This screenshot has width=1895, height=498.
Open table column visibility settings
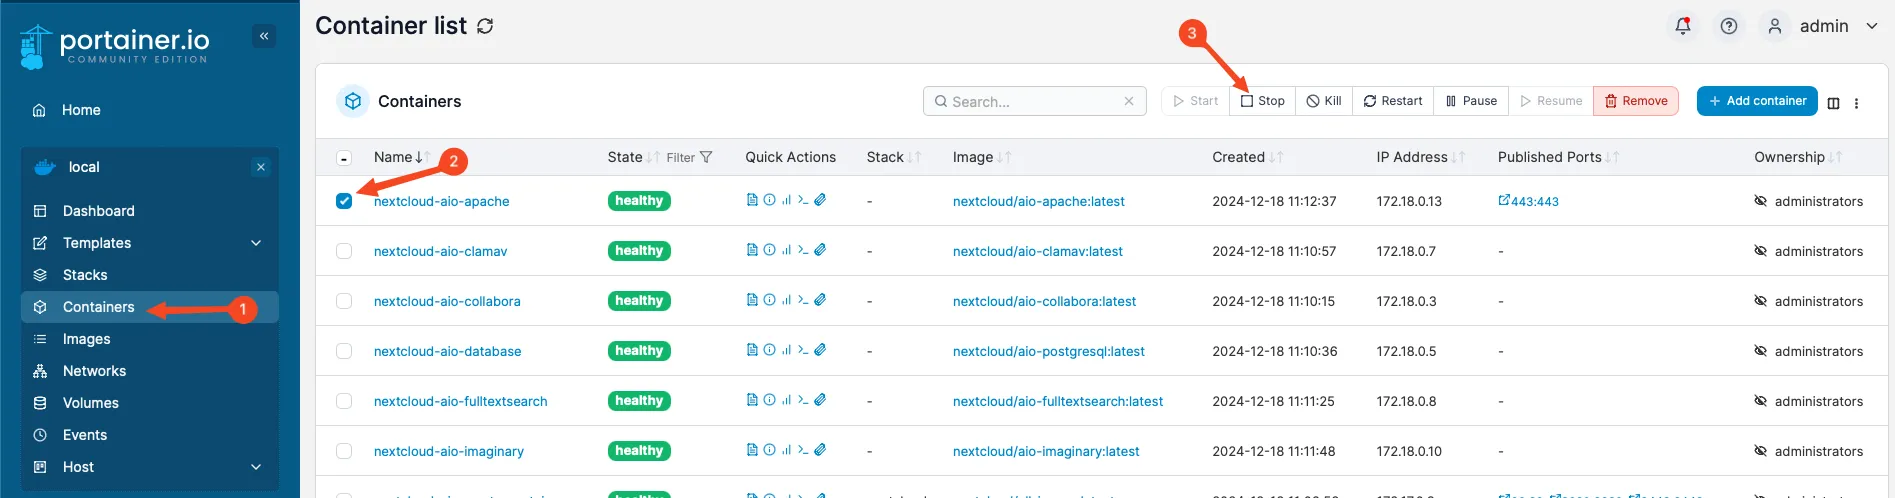point(1833,103)
